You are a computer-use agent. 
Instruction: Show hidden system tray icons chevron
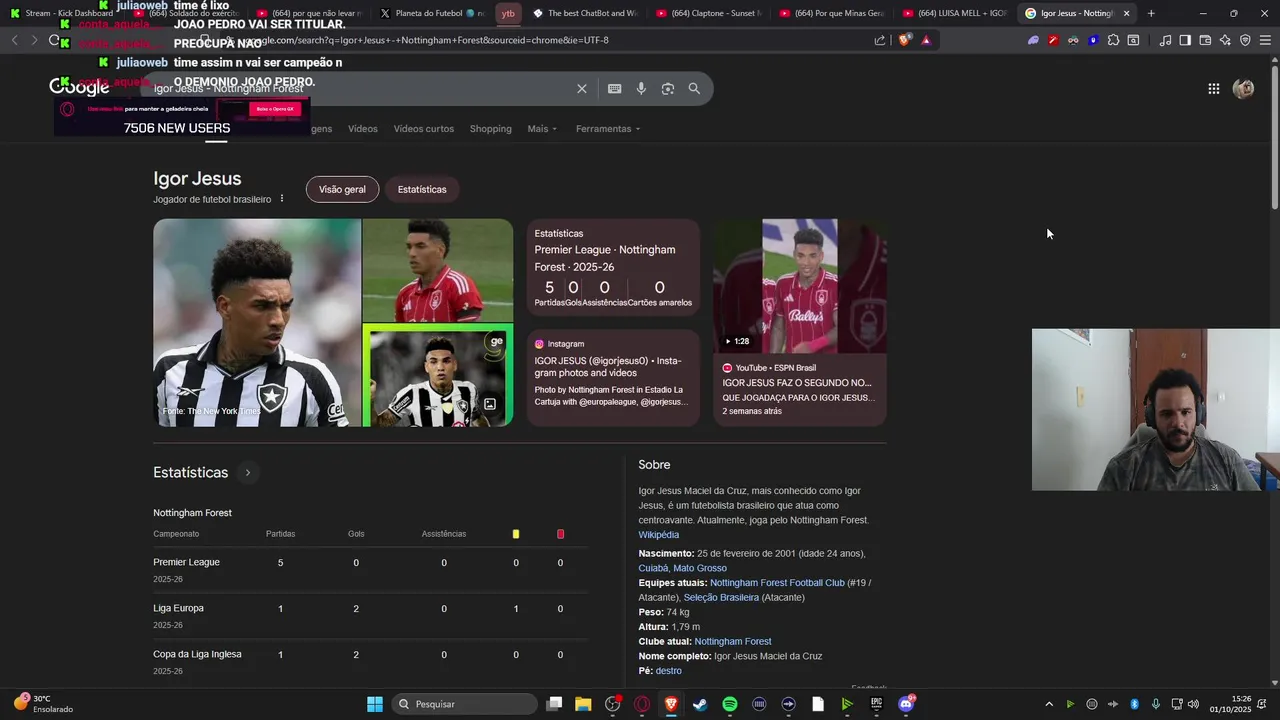(x=1049, y=704)
